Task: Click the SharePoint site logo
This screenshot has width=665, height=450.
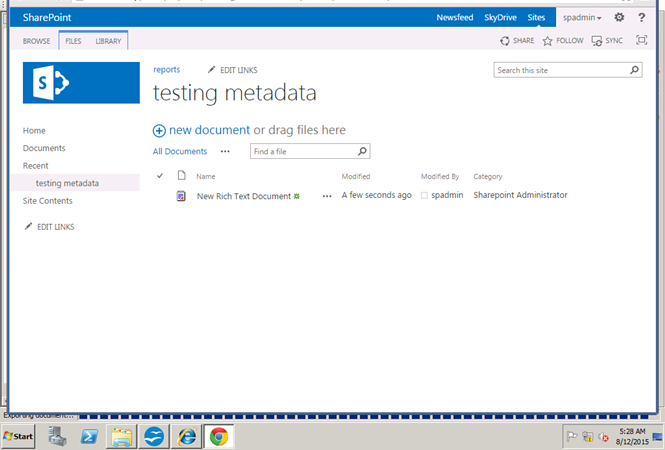Action: point(81,83)
